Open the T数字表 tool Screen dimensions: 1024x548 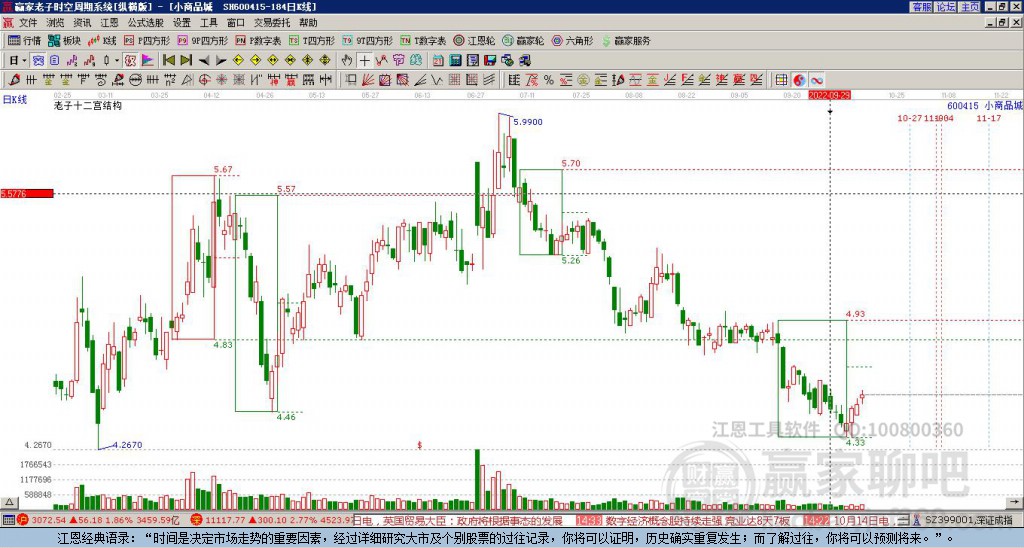[424, 40]
